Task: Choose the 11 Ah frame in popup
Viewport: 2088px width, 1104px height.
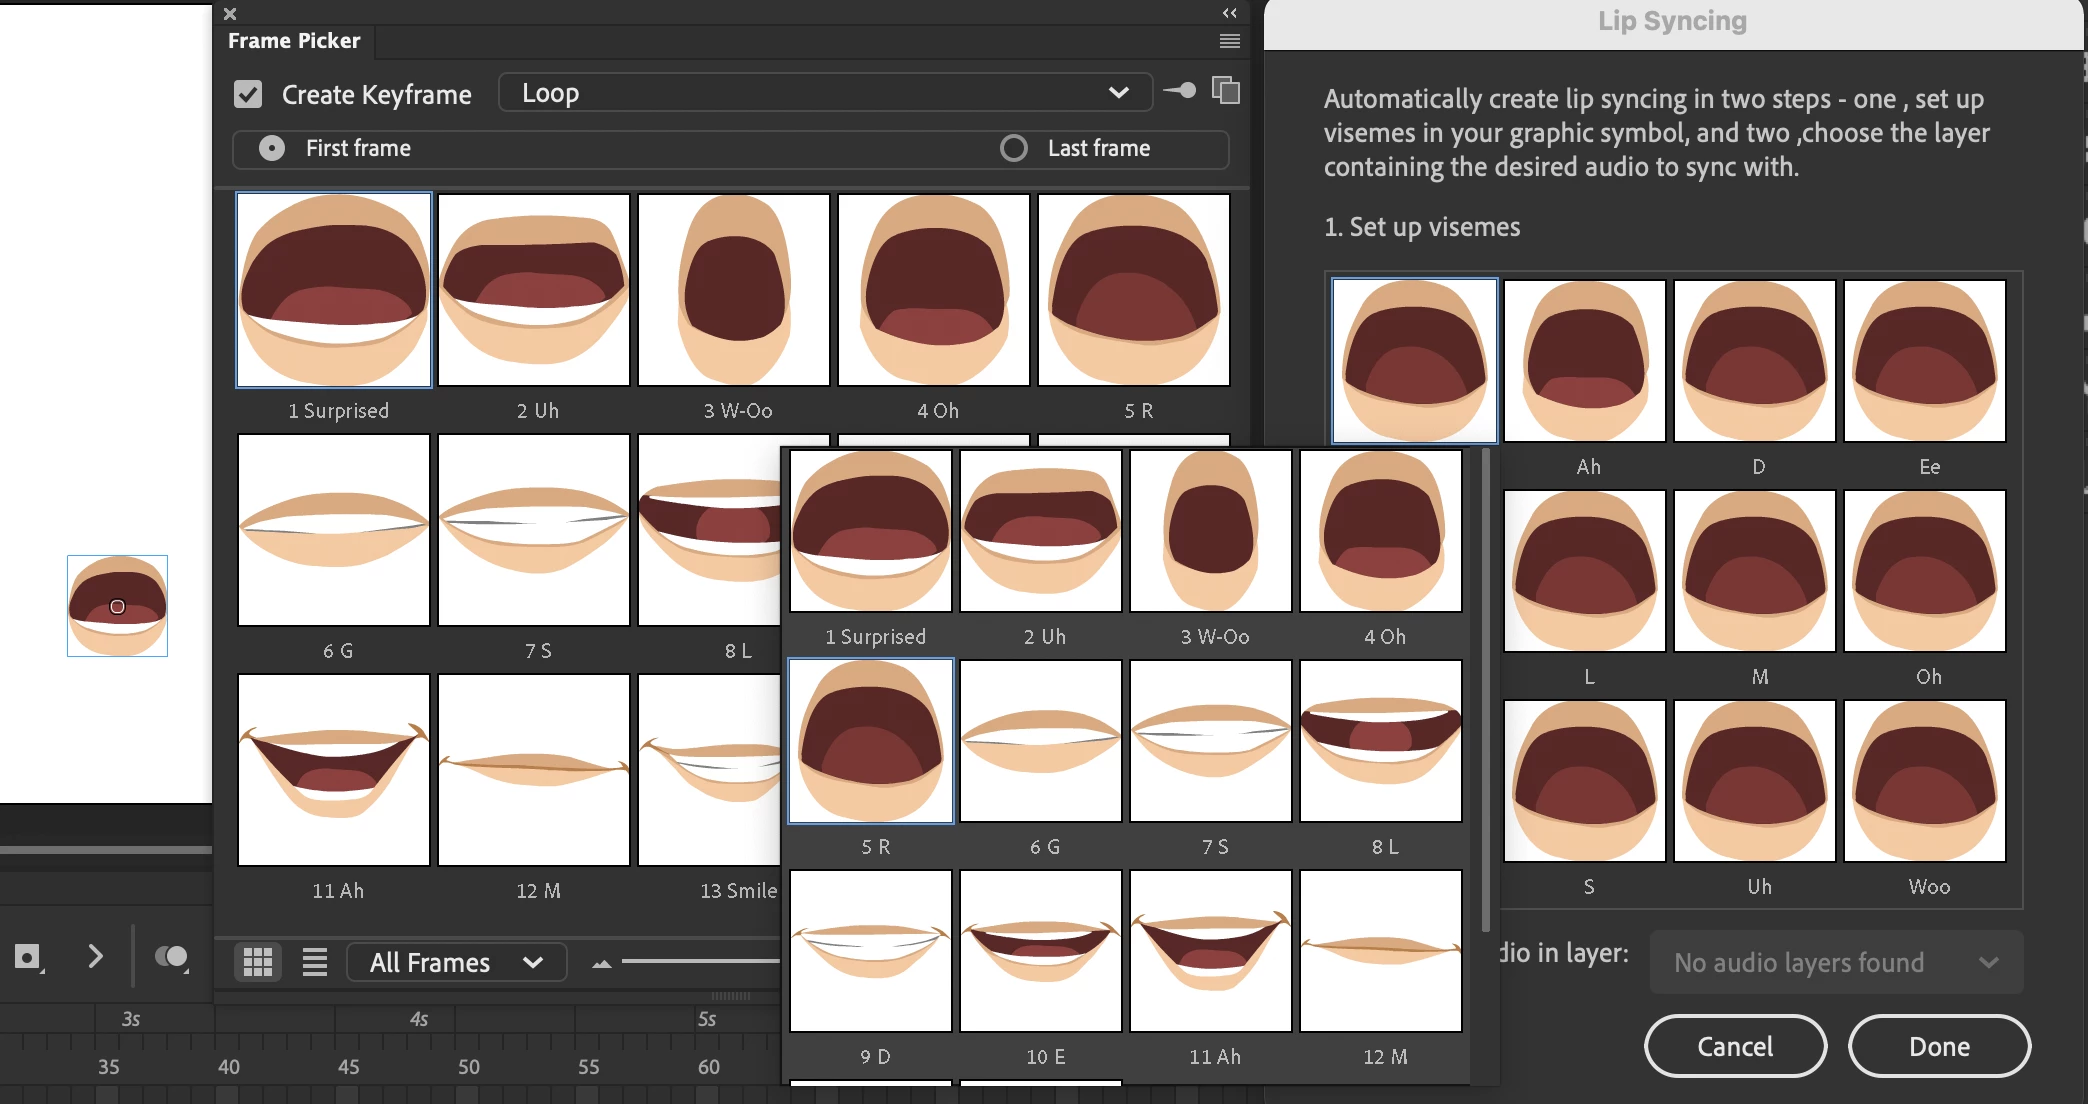Action: tap(1211, 951)
